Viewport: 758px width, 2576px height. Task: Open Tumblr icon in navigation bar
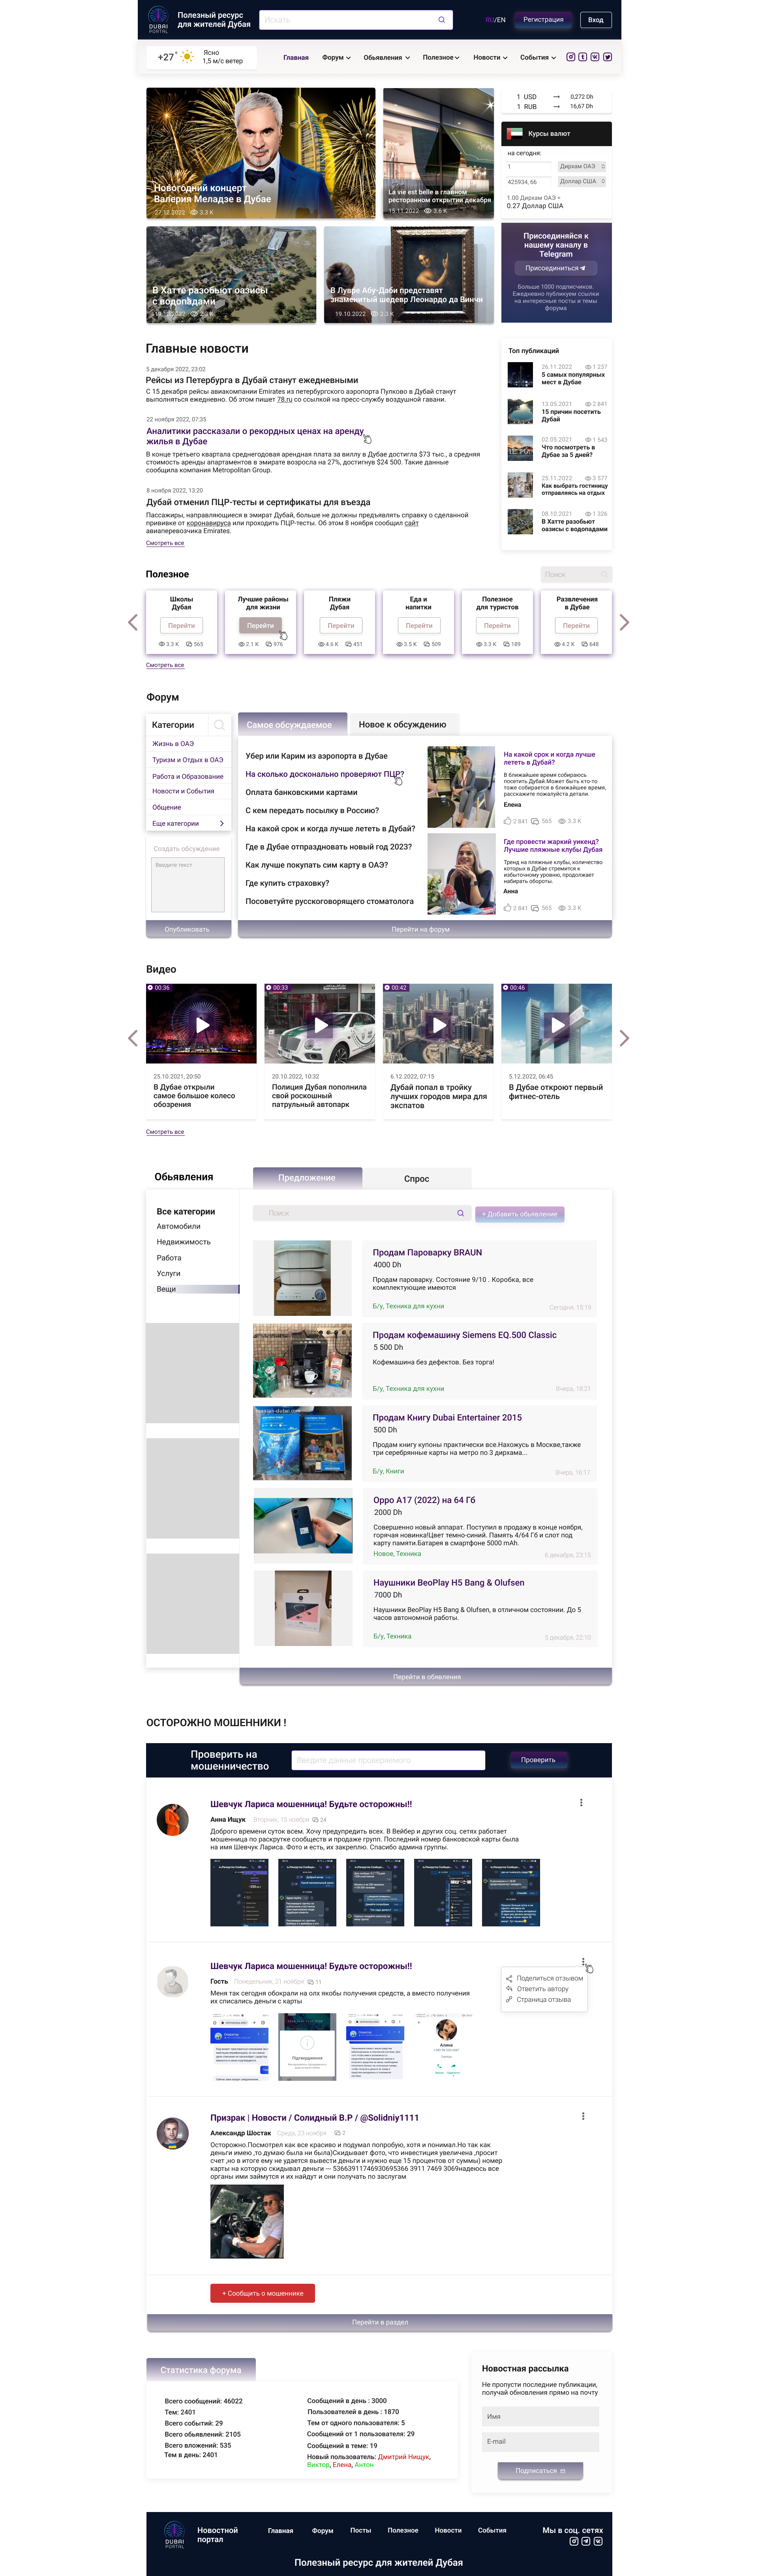(583, 57)
